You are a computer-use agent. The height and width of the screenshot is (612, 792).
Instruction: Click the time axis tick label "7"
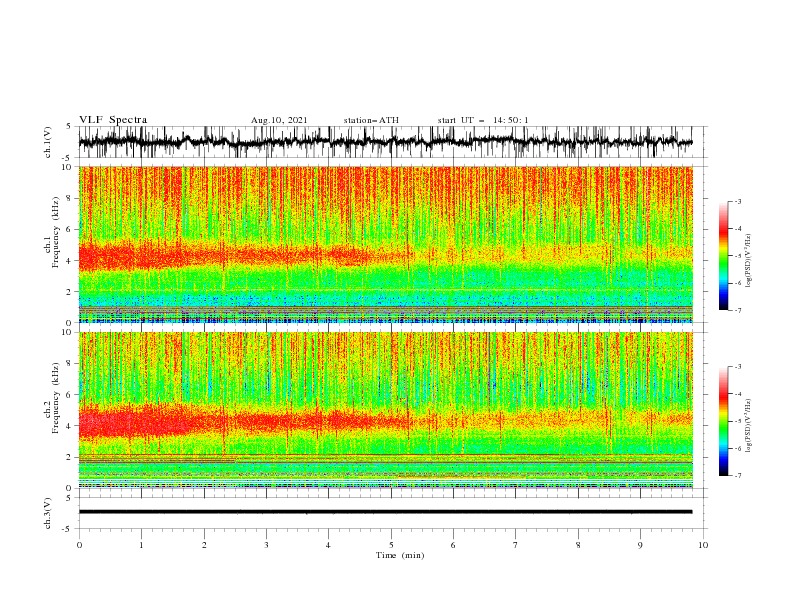tap(516, 545)
